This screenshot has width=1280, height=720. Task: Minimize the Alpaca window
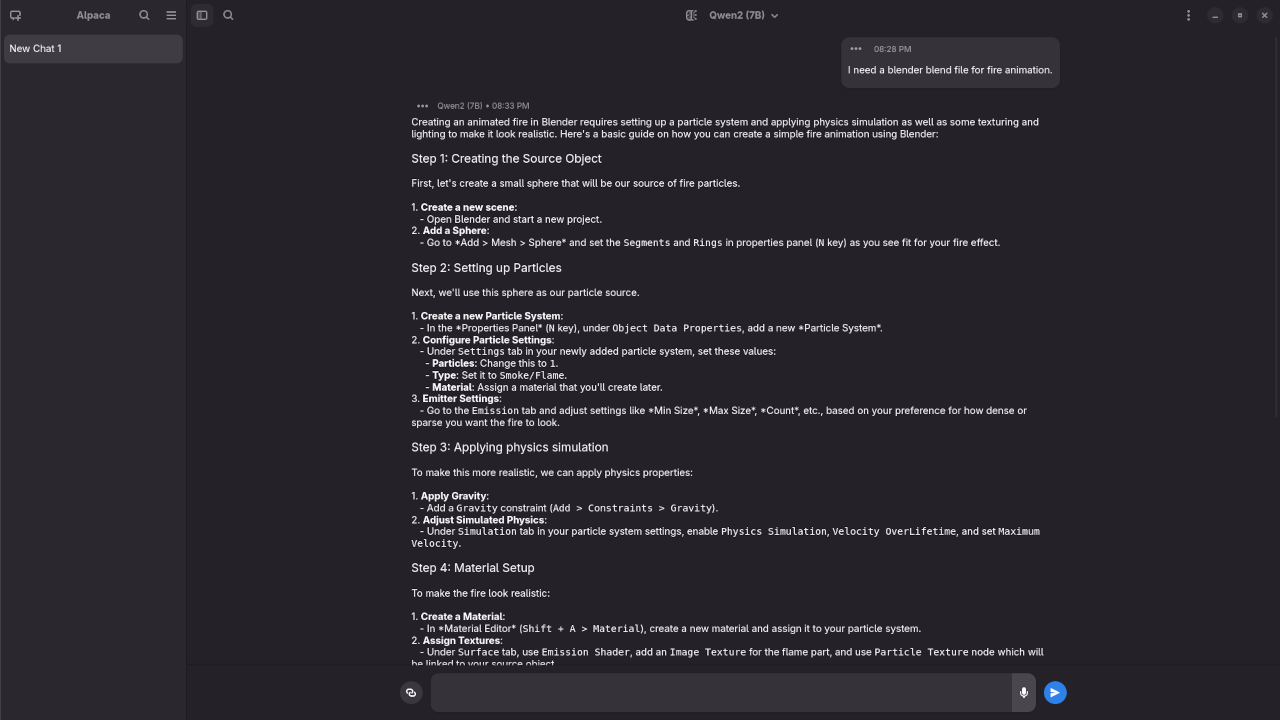point(1215,15)
